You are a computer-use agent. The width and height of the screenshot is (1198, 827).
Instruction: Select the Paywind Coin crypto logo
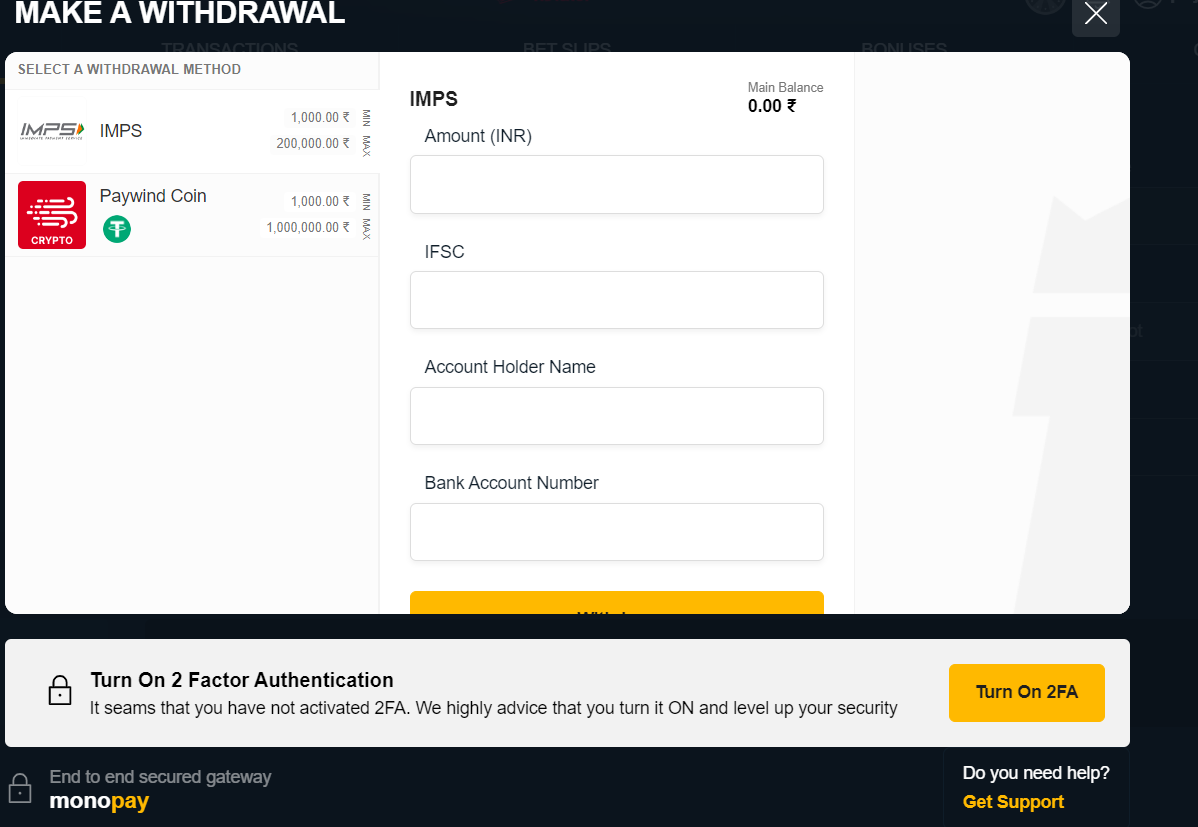[x=52, y=215]
